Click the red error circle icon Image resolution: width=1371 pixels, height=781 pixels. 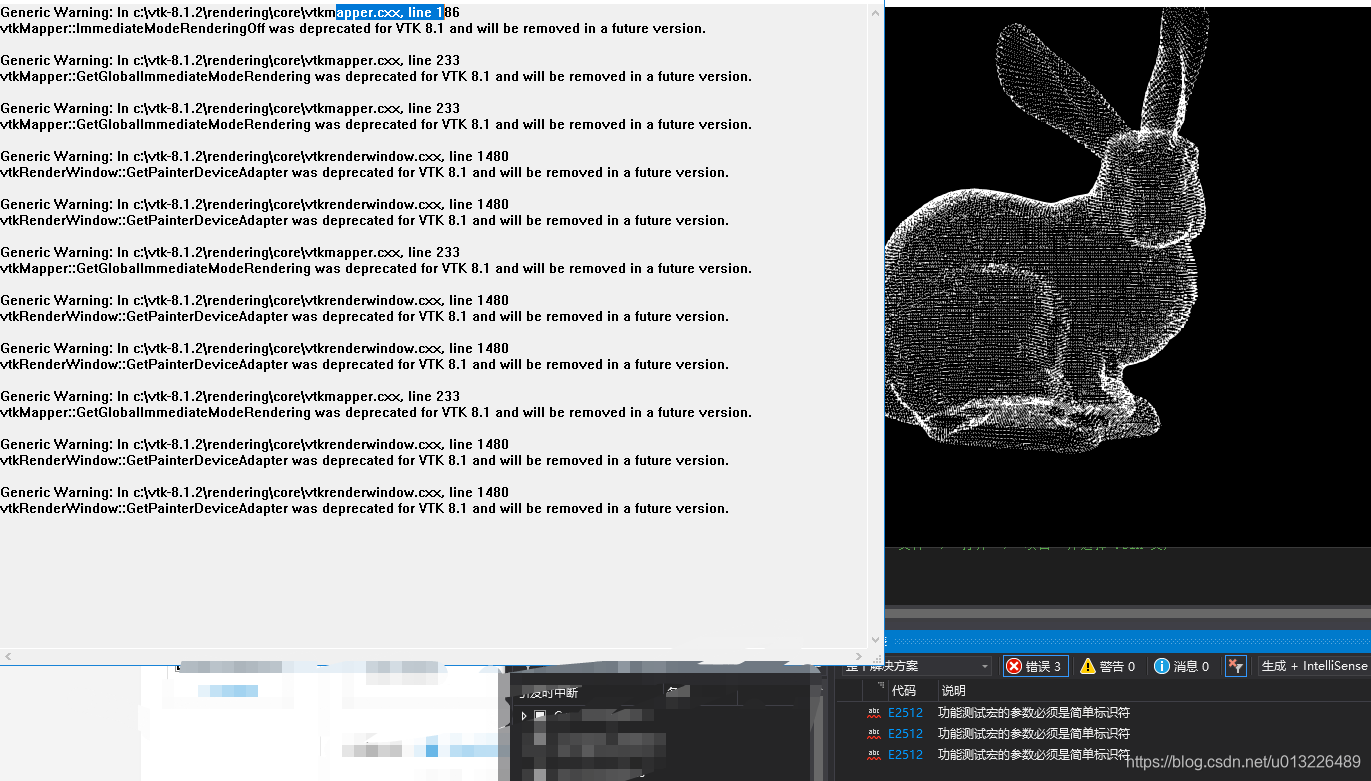pos(1014,666)
